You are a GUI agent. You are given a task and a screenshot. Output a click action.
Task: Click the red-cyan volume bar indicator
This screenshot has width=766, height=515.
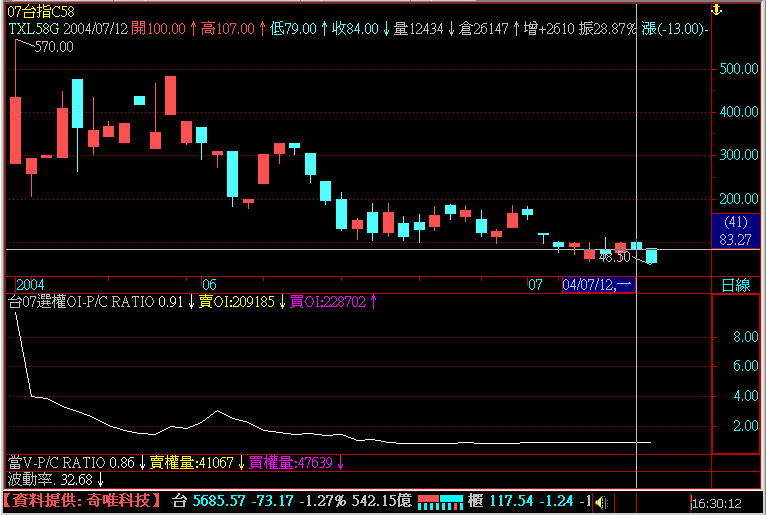pyautogui.click(x=440, y=500)
